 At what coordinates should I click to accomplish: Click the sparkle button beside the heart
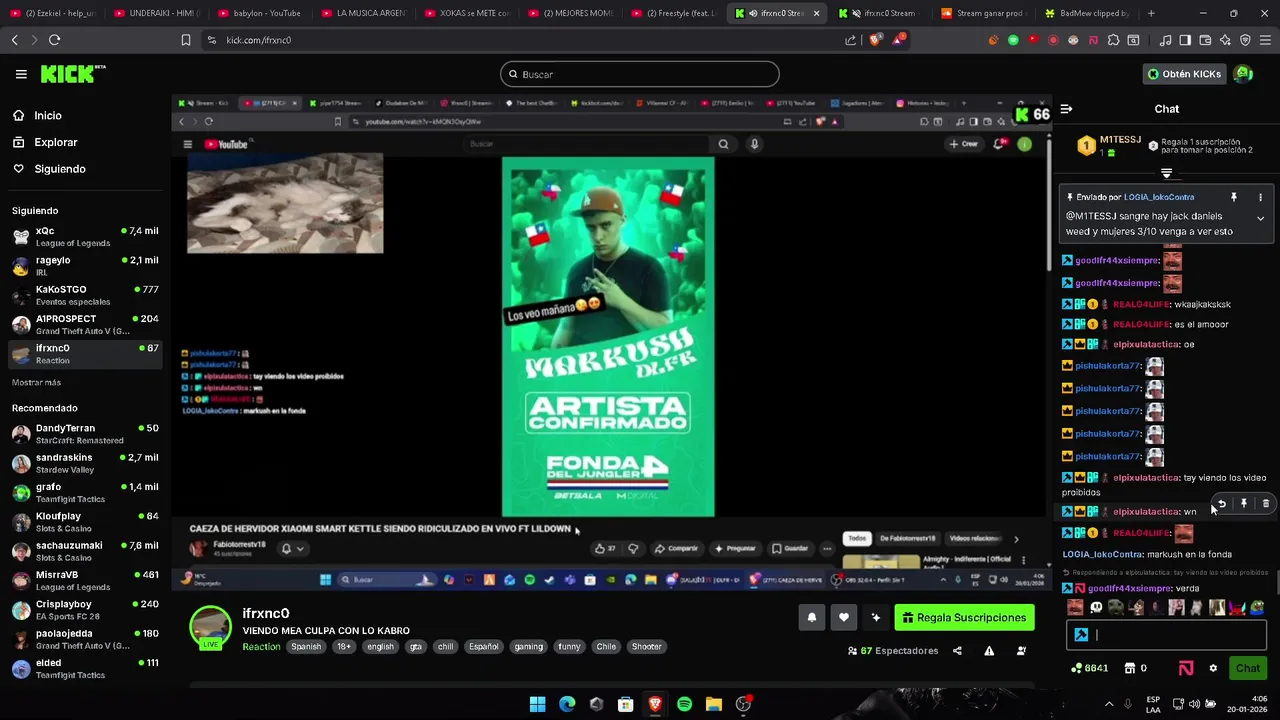point(876,618)
